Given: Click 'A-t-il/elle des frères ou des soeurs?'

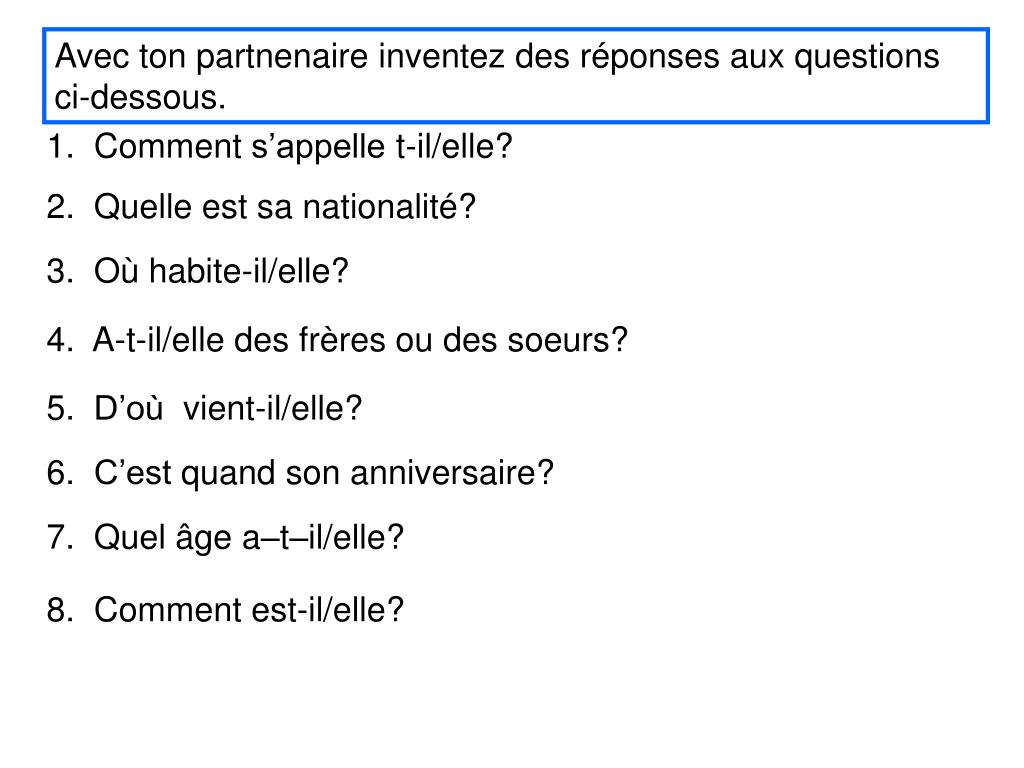Looking at the screenshot, I should [x=360, y=340].
